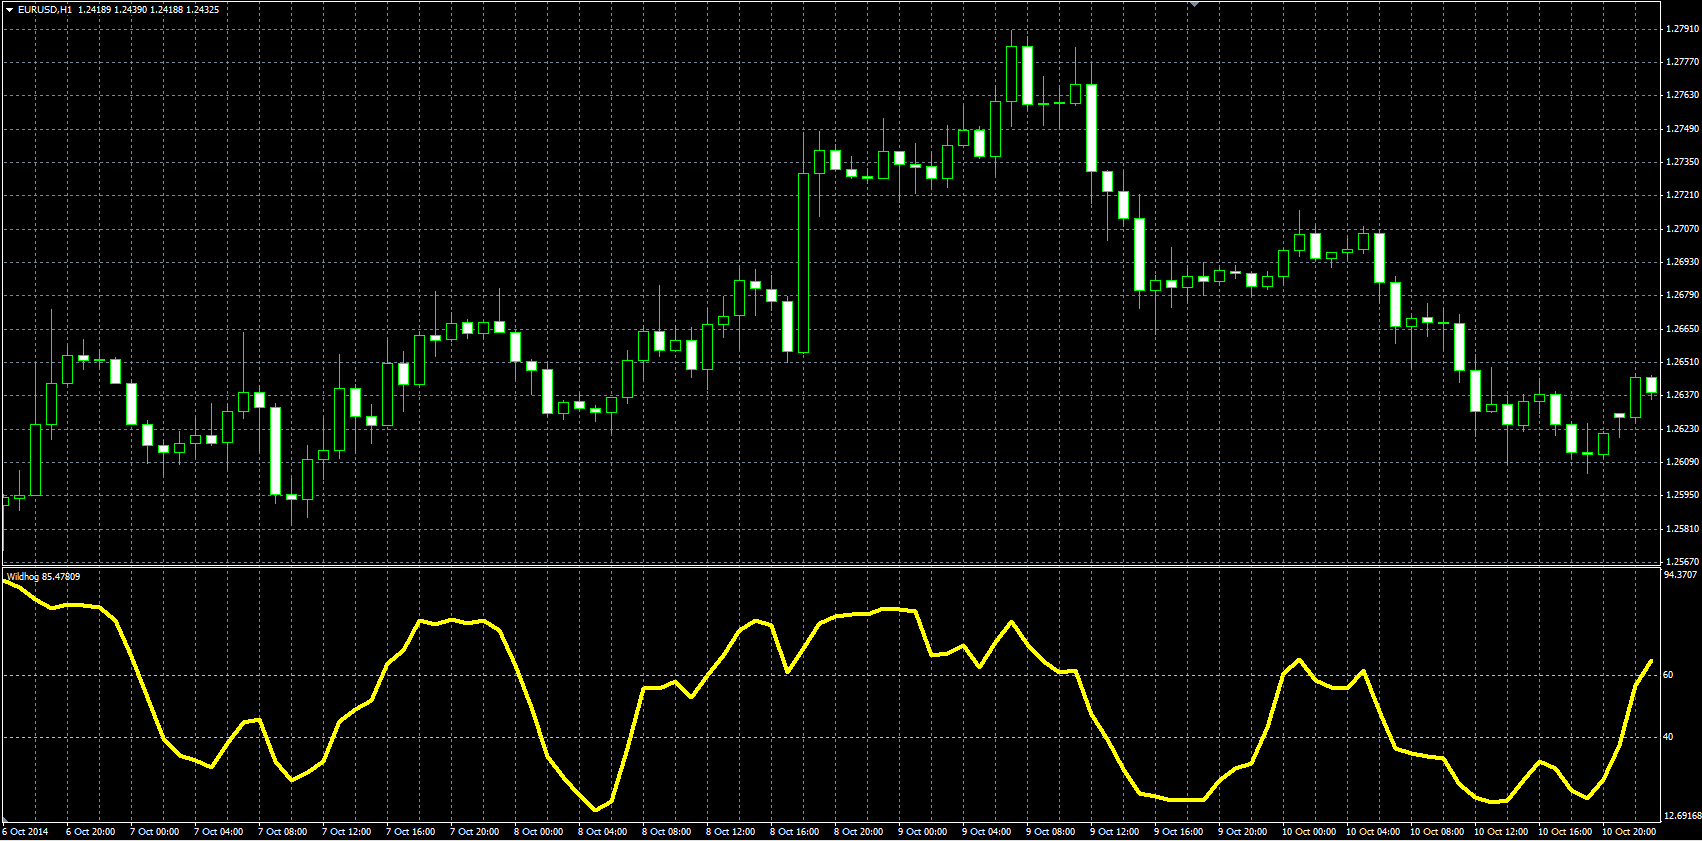Image resolution: width=1702 pixels, height=841 pixels.
Task: Click the 1.27910 price scale label
Action: [x=1682, y=29]
